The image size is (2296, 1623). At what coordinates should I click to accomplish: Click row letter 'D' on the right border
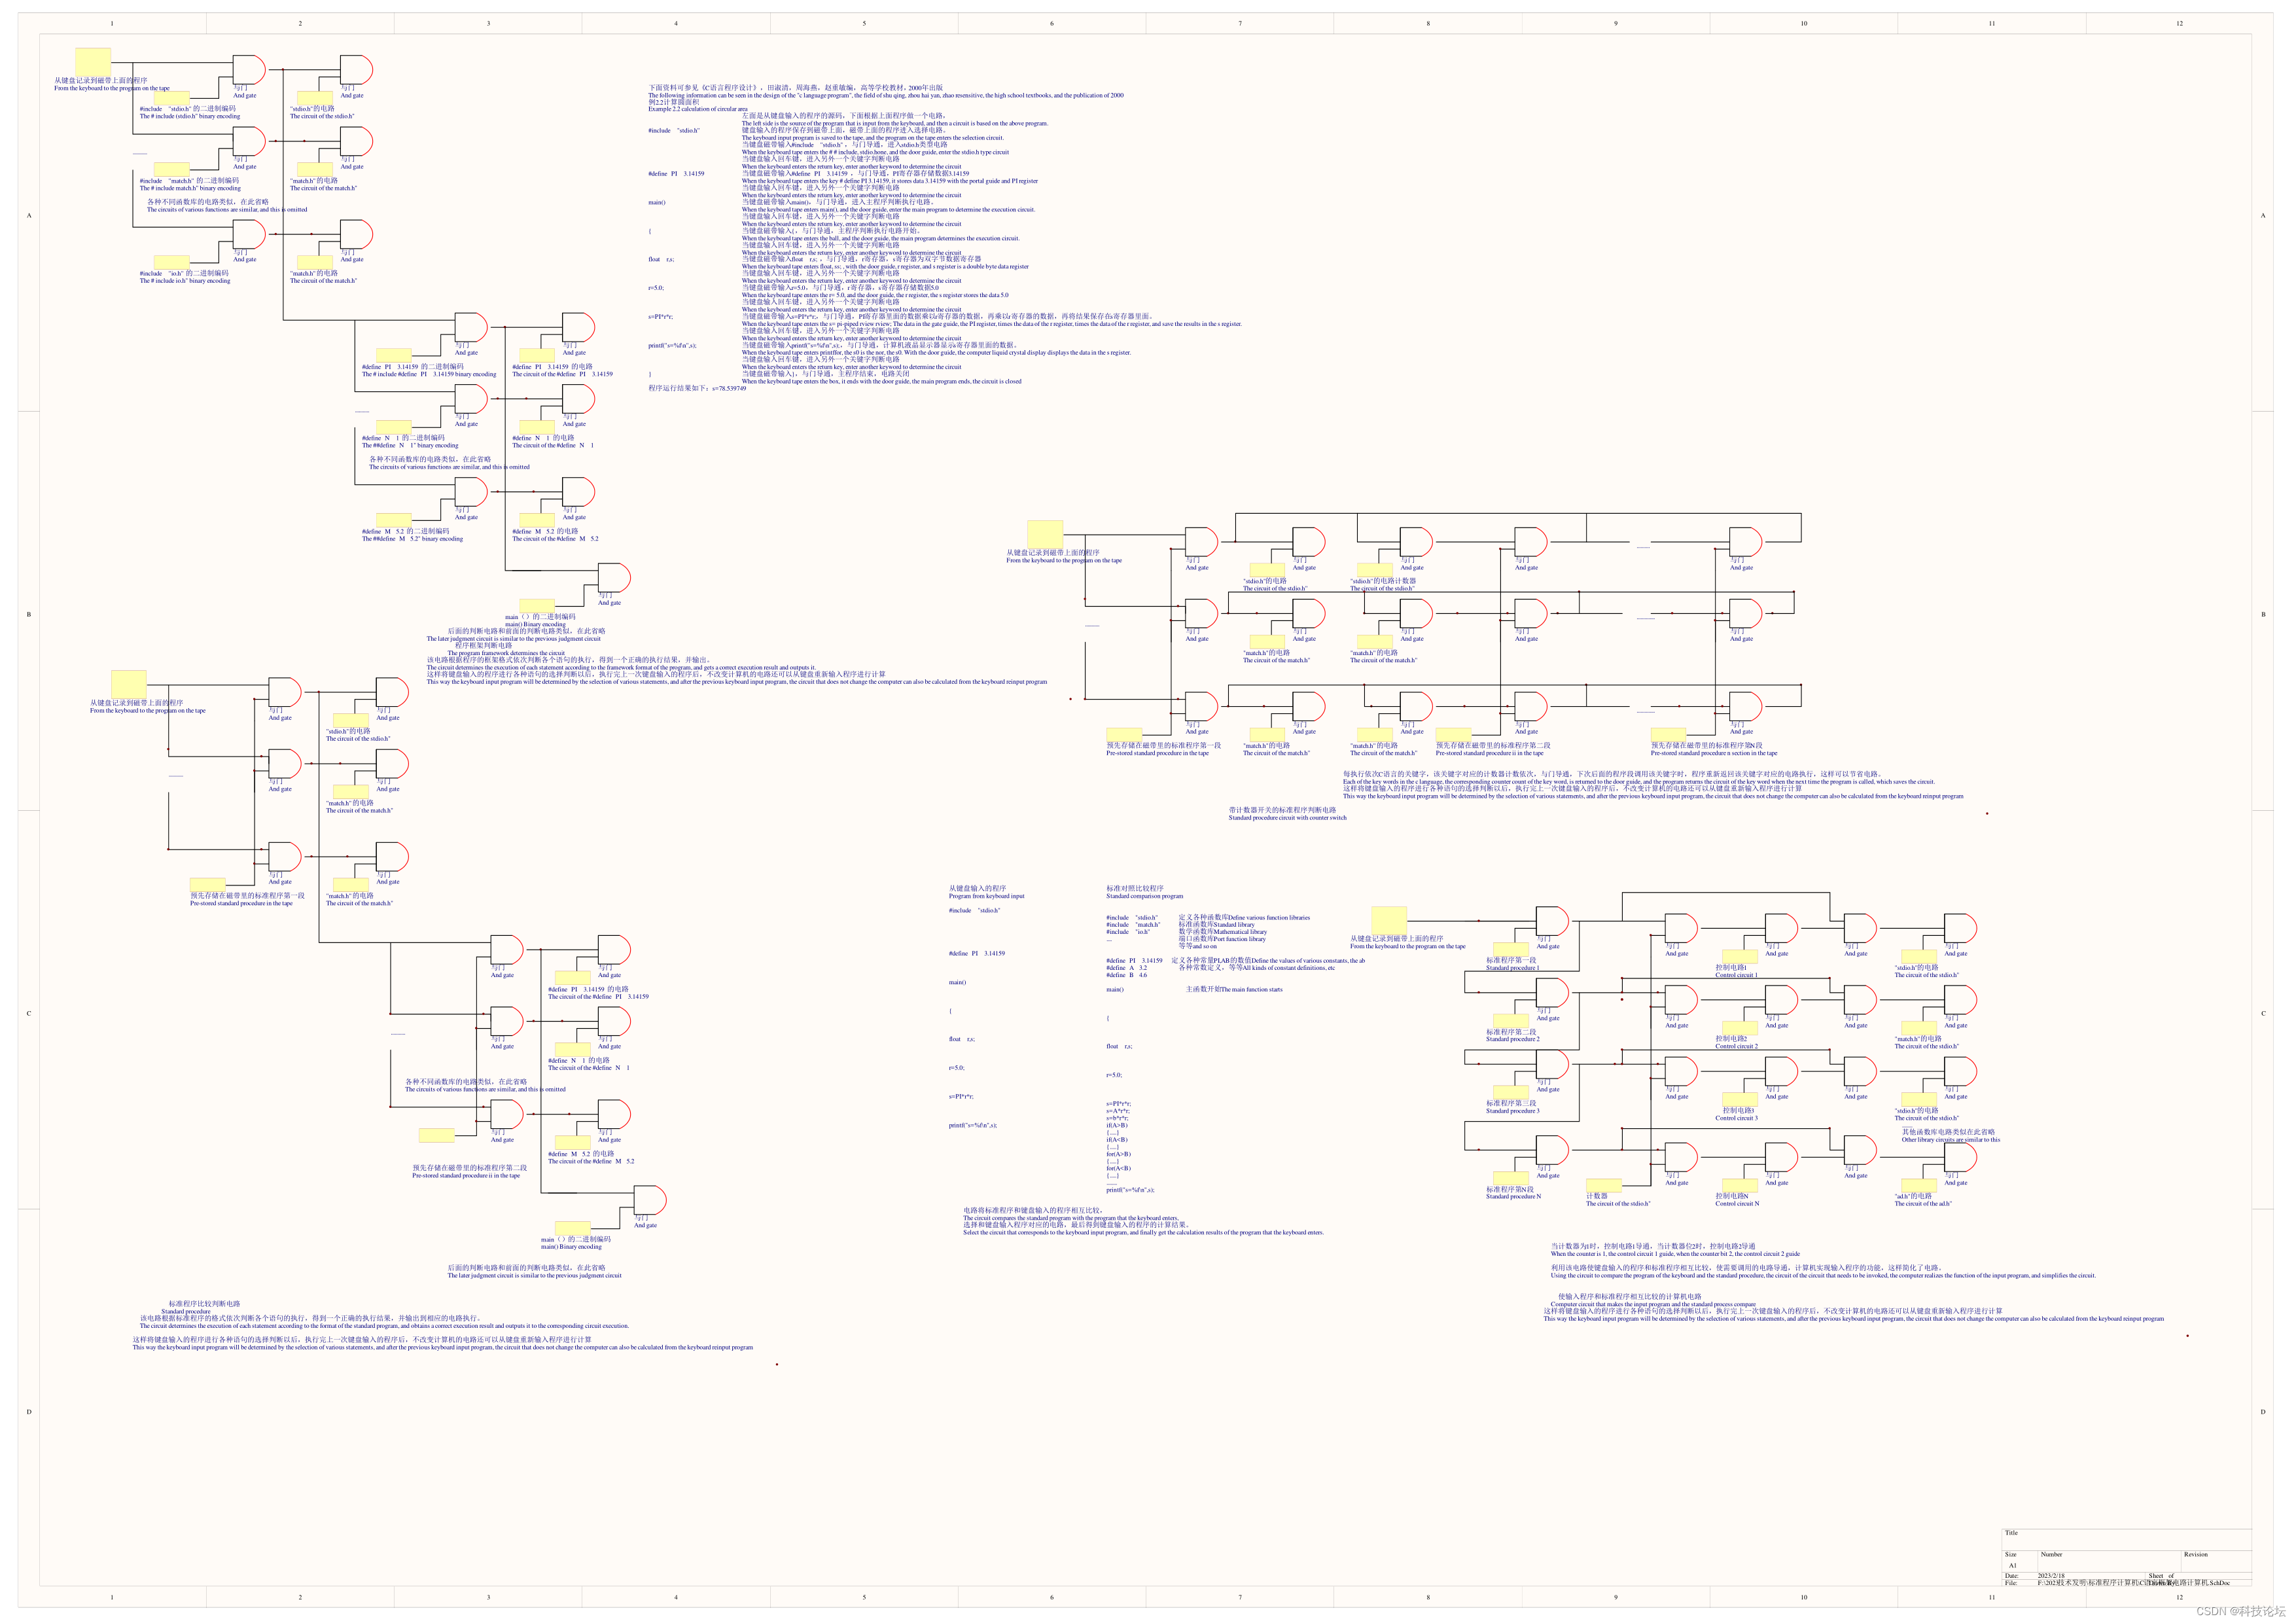point(2263,1412)
